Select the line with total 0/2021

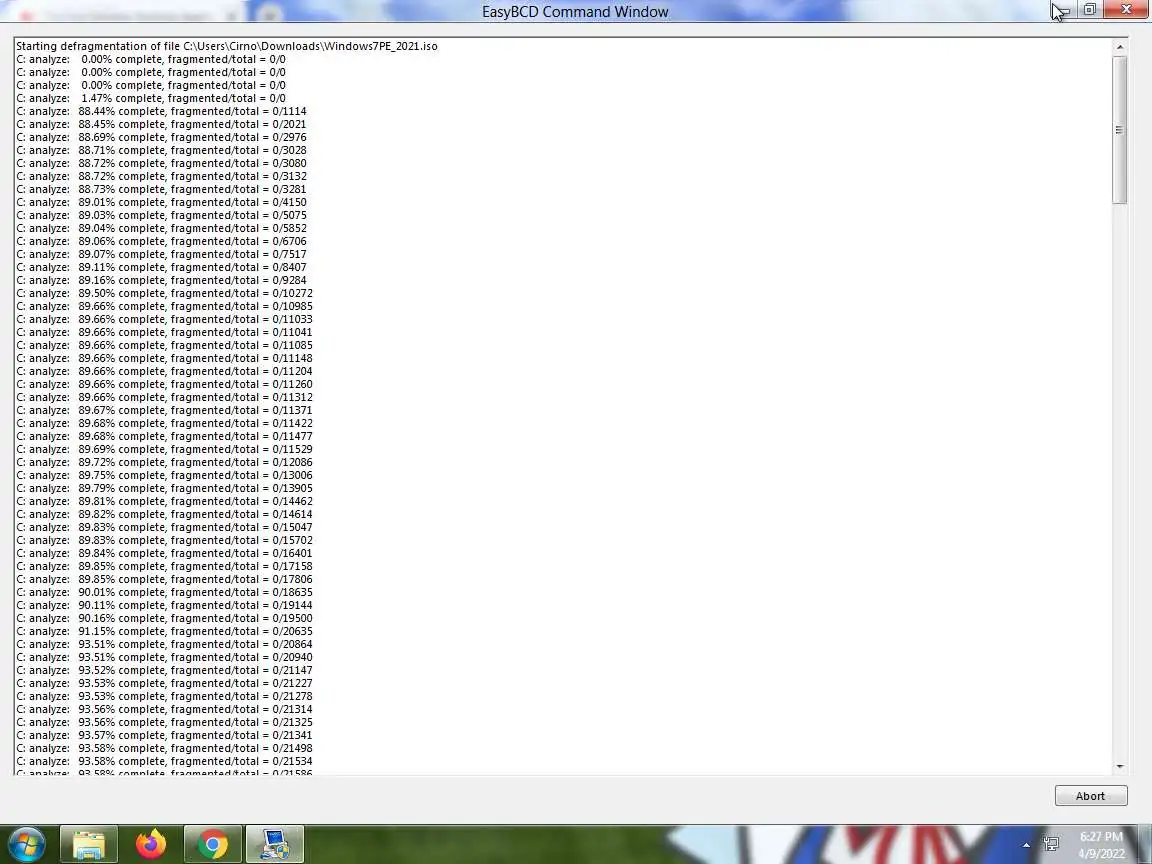162,124
